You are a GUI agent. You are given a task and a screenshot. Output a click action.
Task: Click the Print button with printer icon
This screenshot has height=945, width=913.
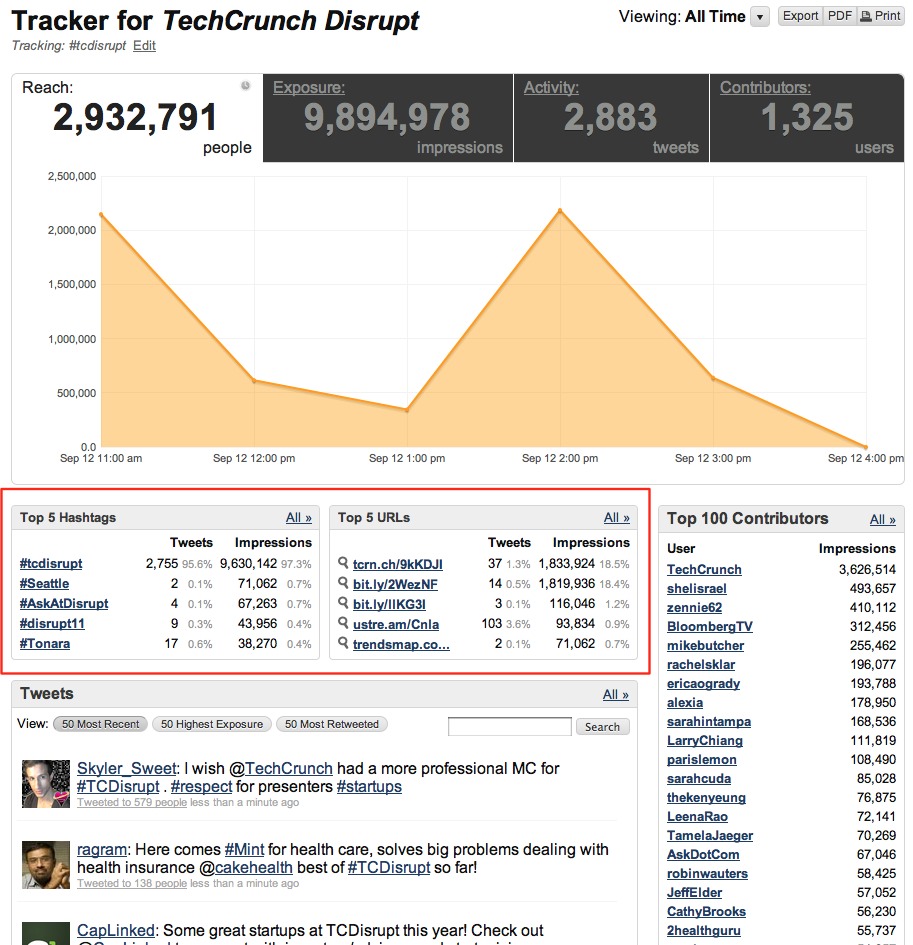pyautogui.click(x=880, y=16)
